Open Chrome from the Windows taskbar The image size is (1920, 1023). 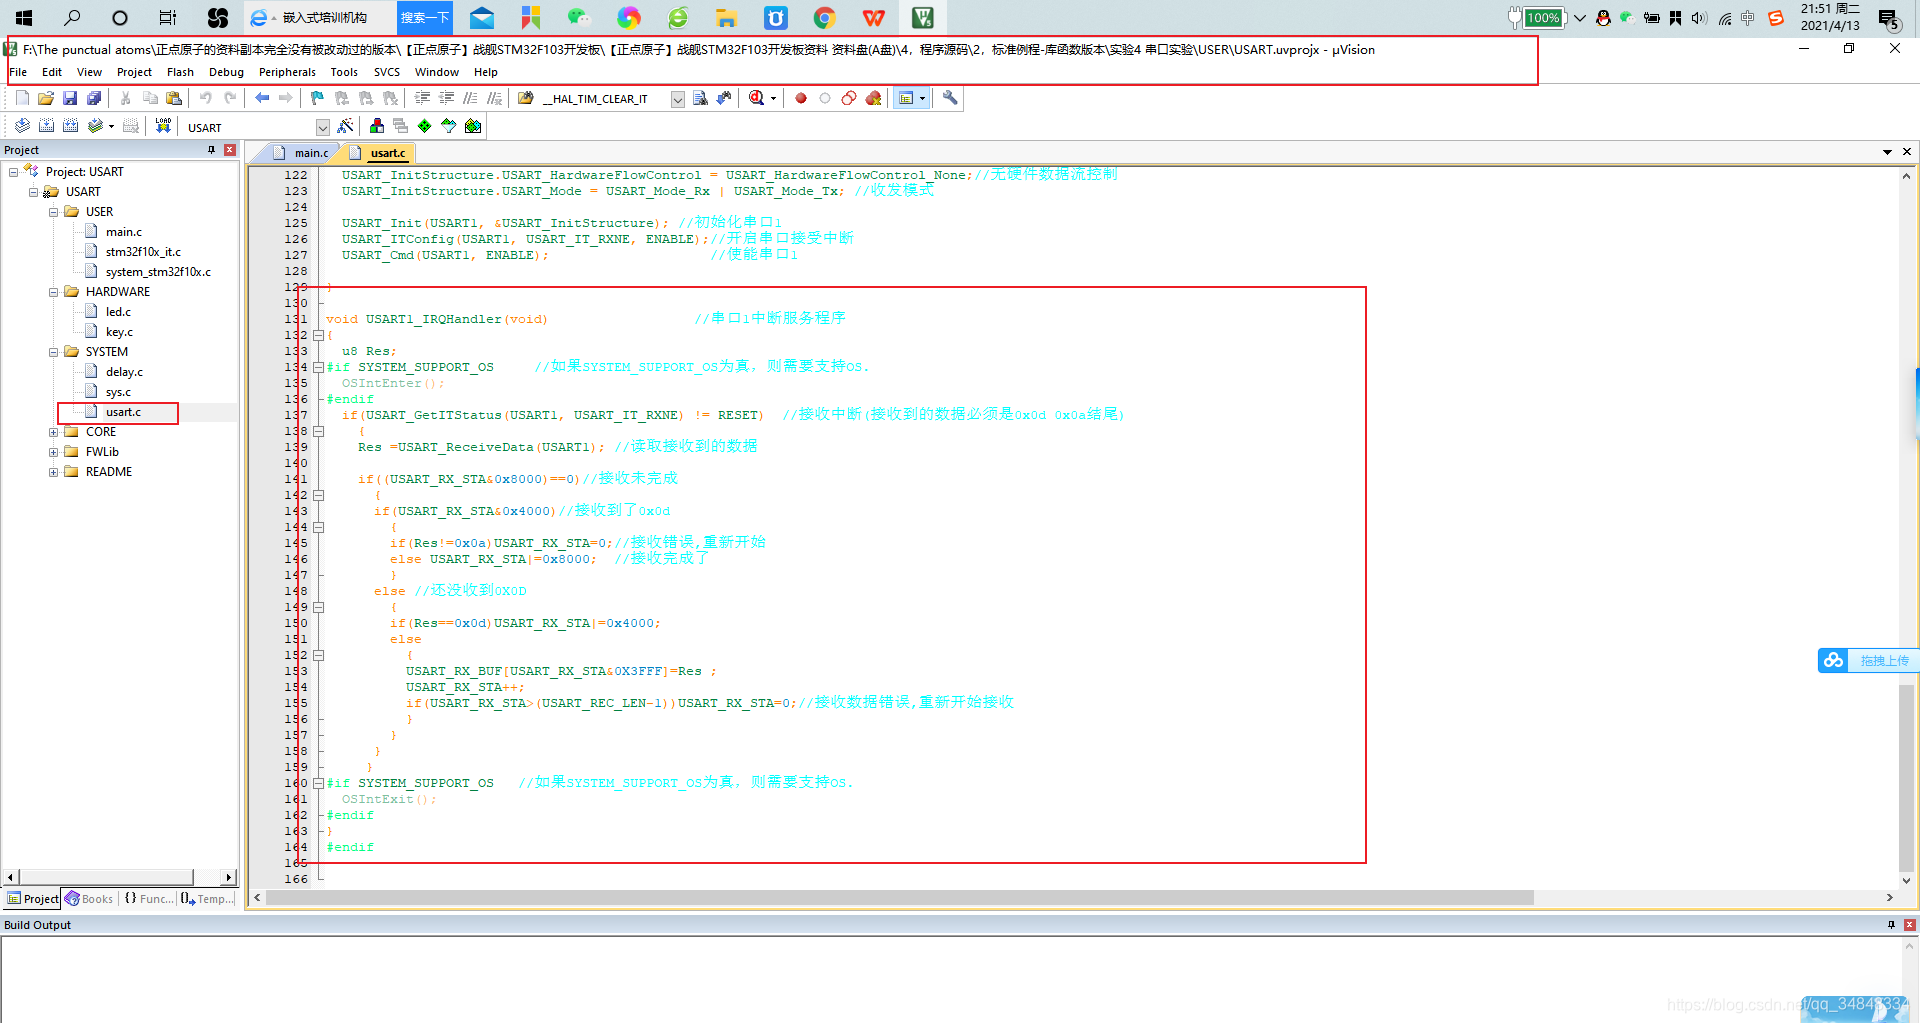(x=824, y=18)
